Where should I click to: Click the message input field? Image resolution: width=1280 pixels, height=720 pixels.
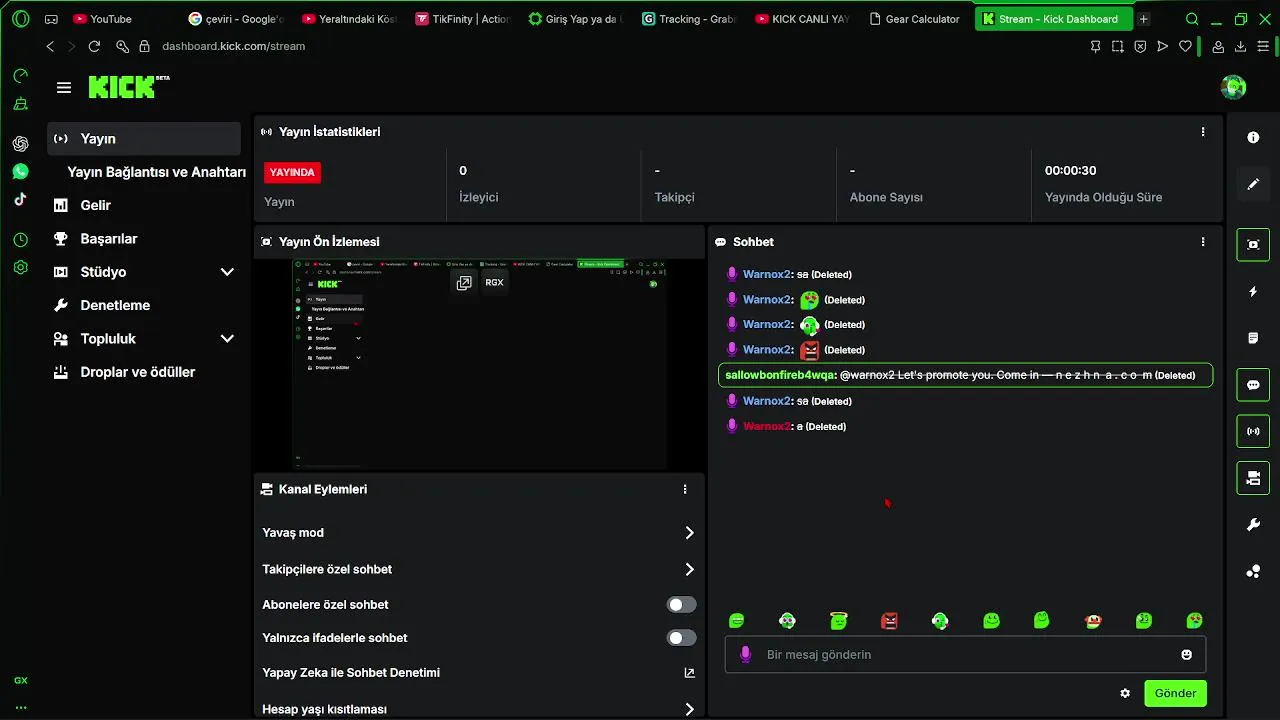[965, 655]
